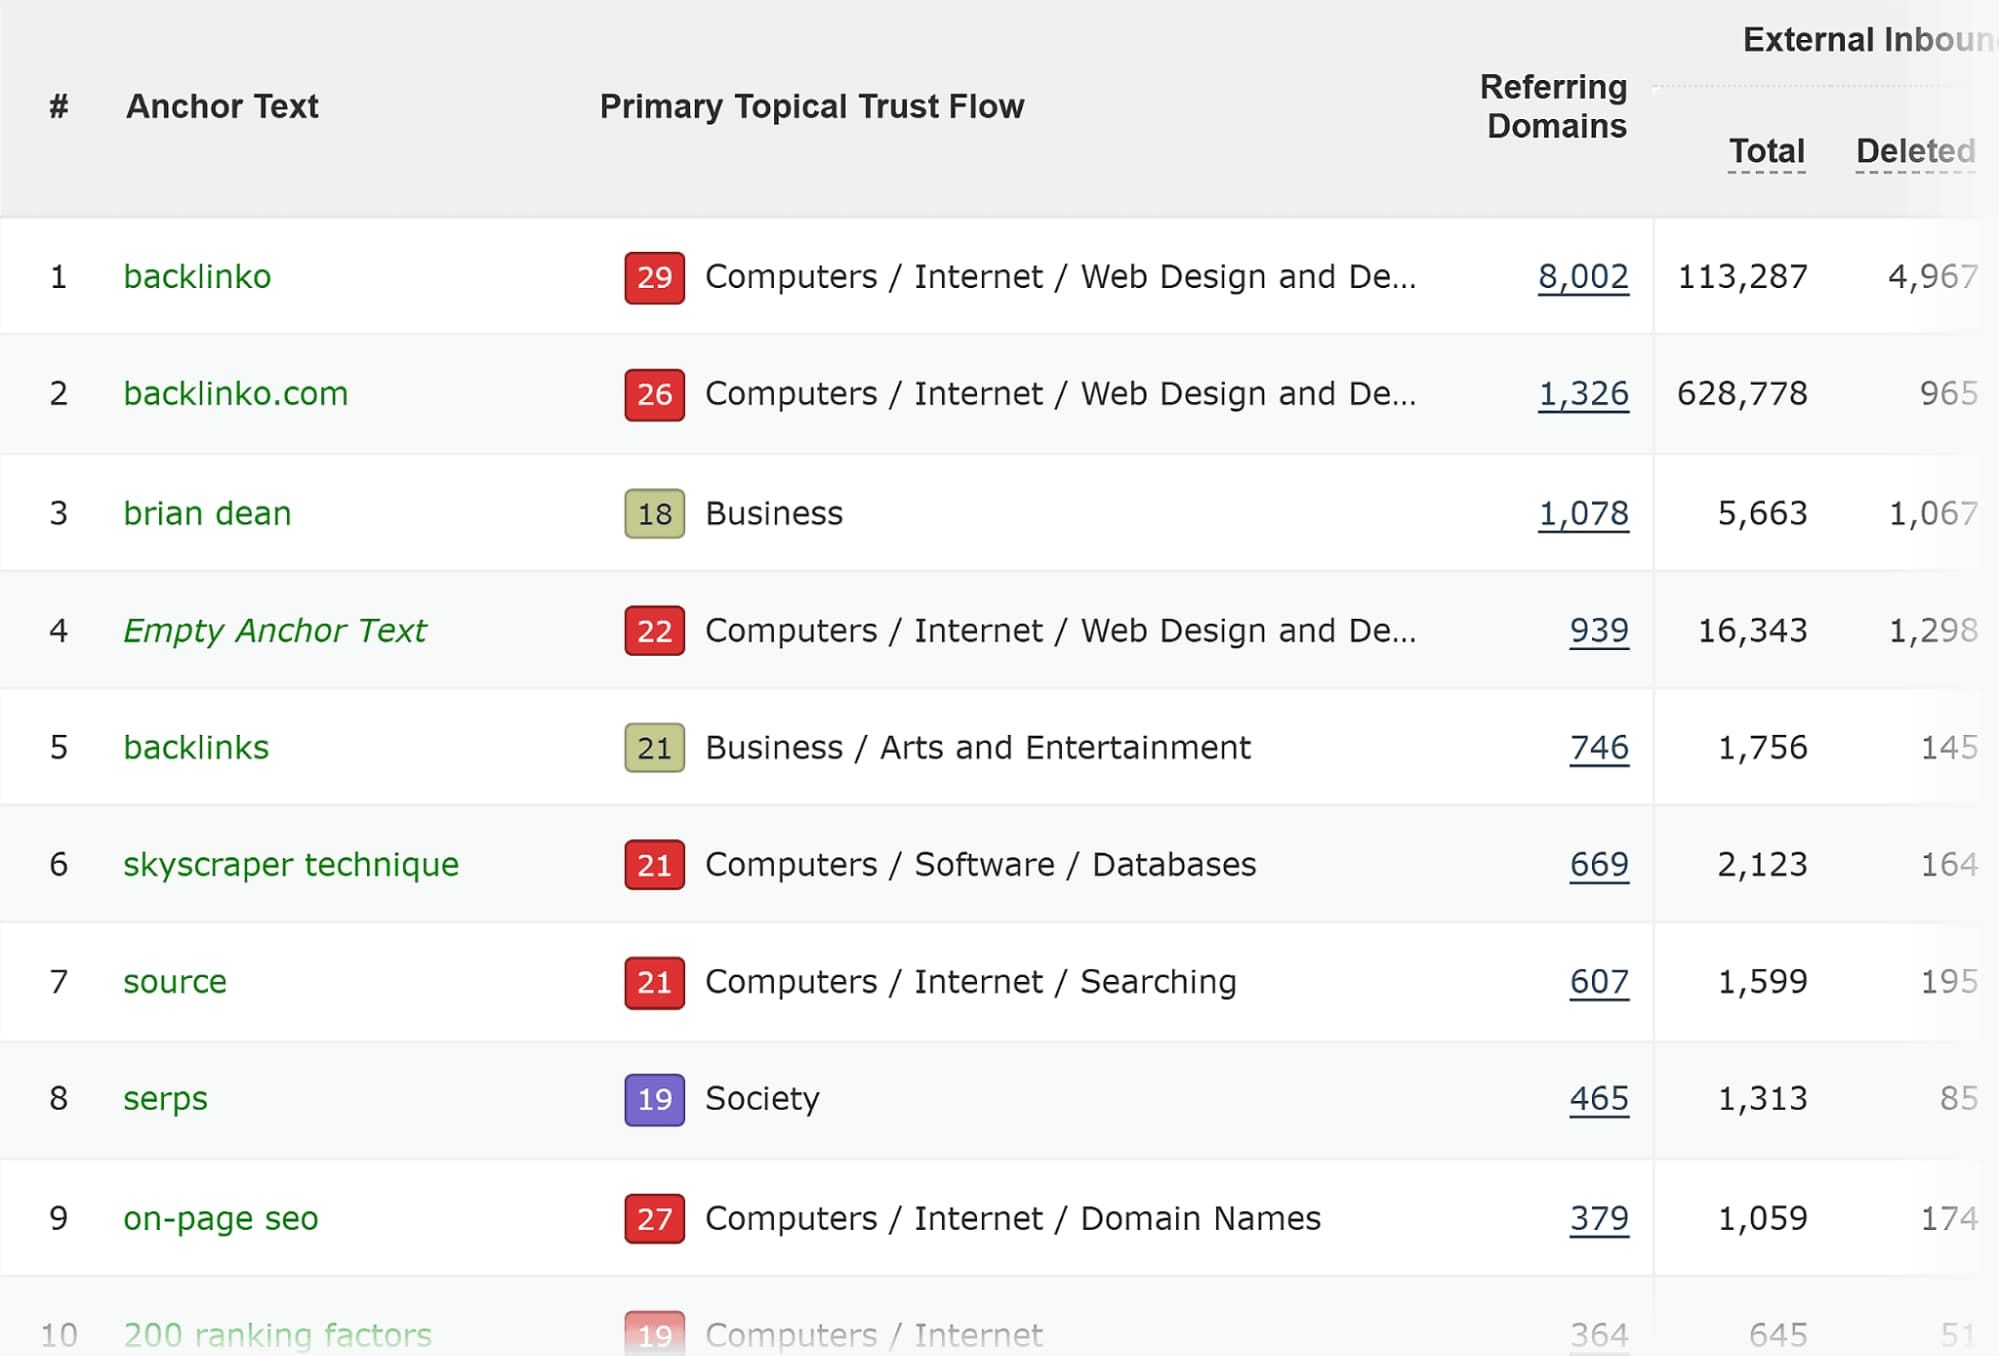Click the External Inbound header label
1999x1356 pixels.
[x=1870, y=39]
